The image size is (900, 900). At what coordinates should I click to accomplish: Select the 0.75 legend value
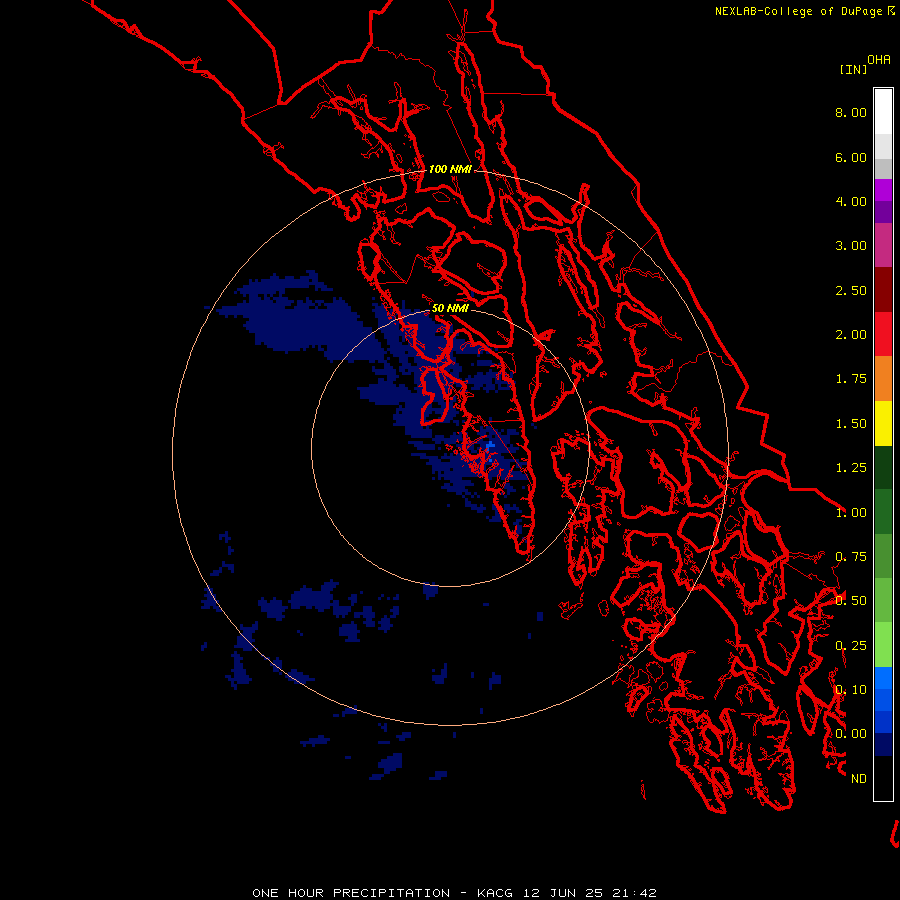click(x=851, y=557)
